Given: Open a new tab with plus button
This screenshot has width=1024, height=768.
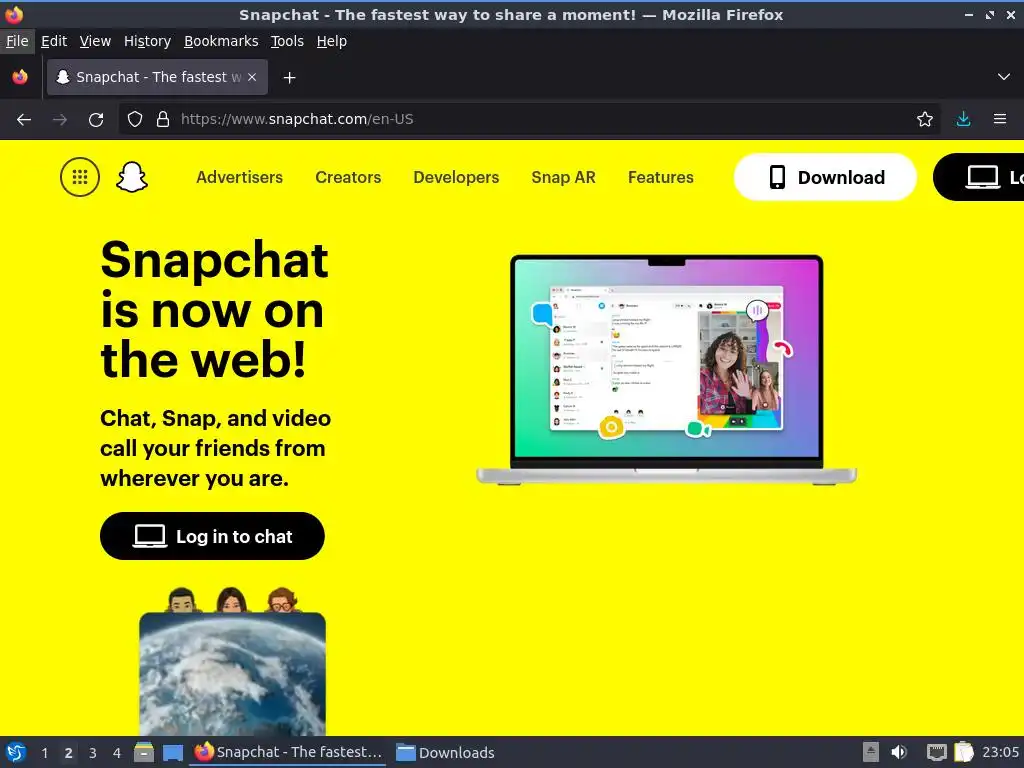Looking at the screenshot, I should (x=289, y=78).
